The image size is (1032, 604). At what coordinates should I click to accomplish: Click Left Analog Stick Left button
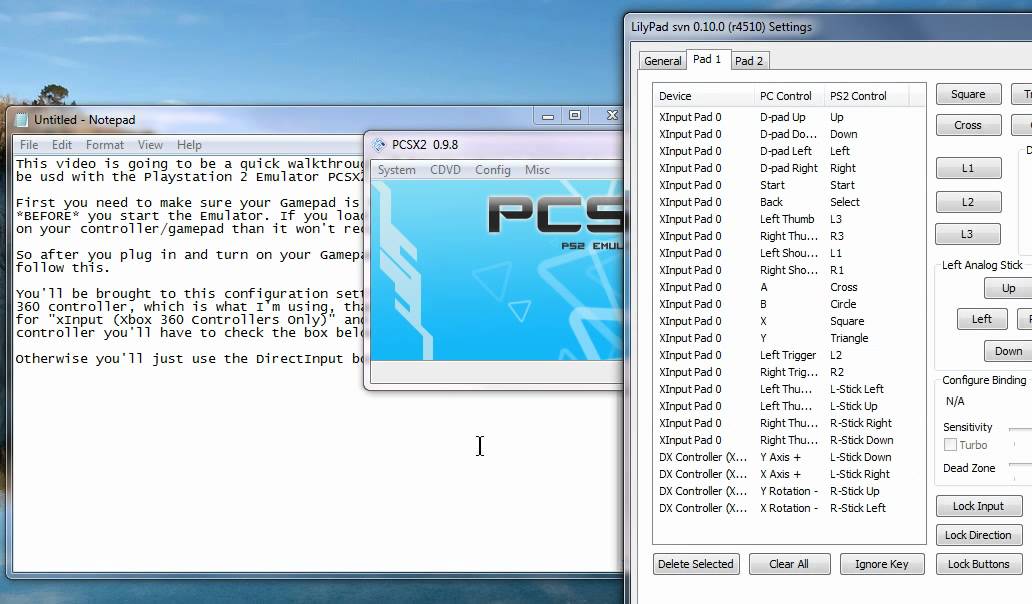(x=982, y=319)
